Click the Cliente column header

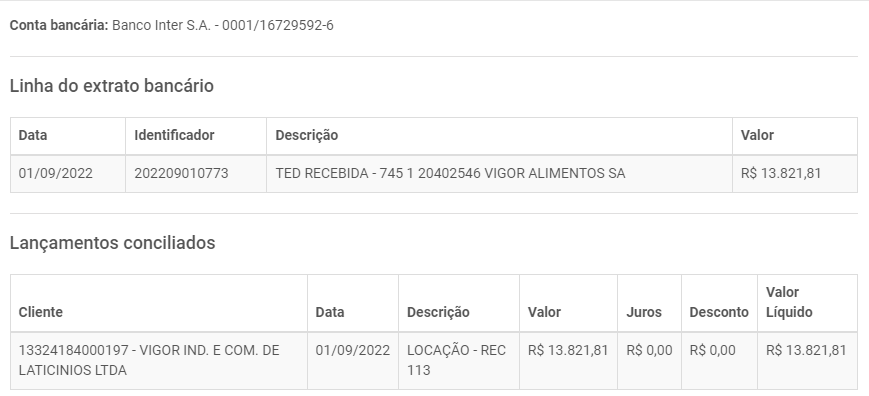40,312
